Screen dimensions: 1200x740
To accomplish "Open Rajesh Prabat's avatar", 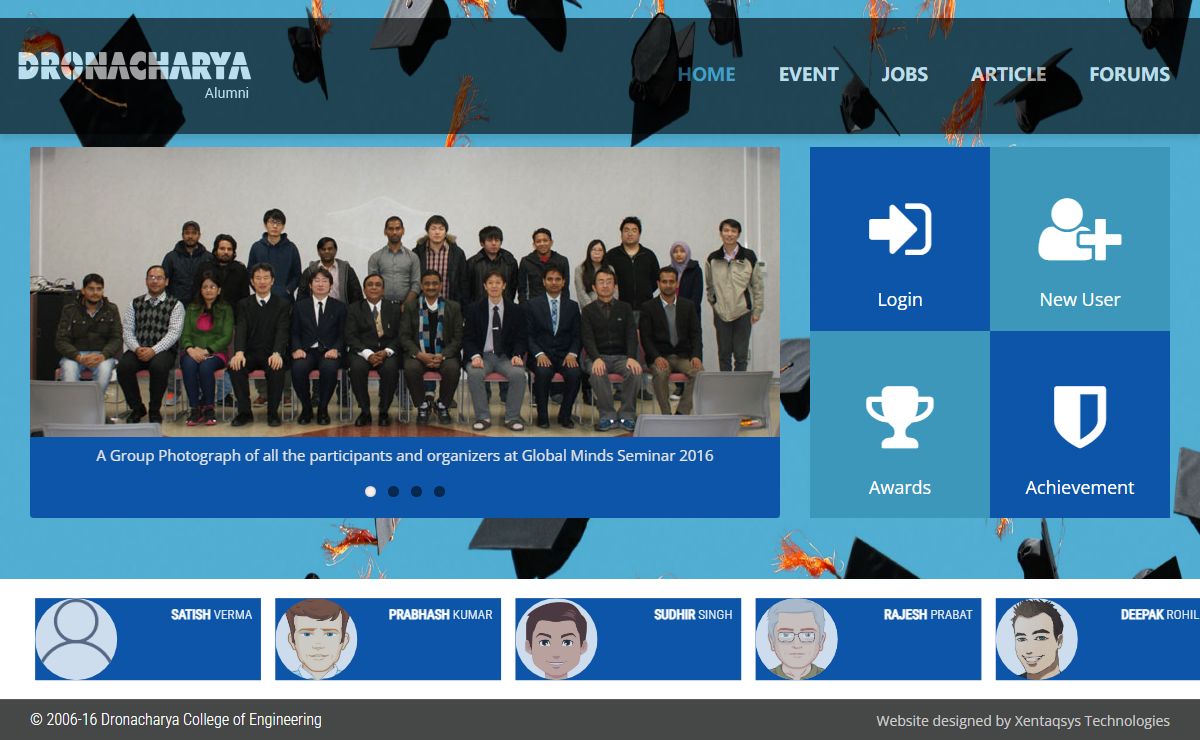I will tap(796, 639).
